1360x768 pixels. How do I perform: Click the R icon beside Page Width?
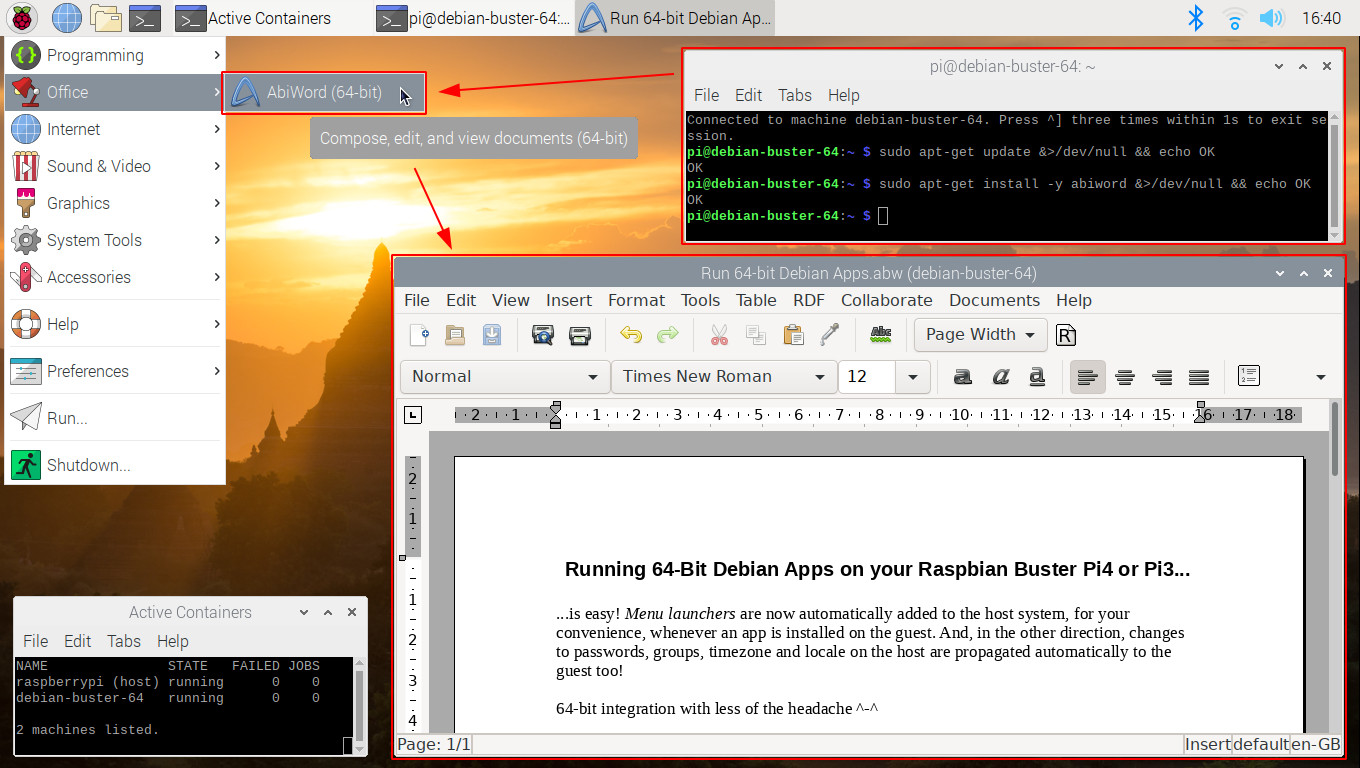1066,335
